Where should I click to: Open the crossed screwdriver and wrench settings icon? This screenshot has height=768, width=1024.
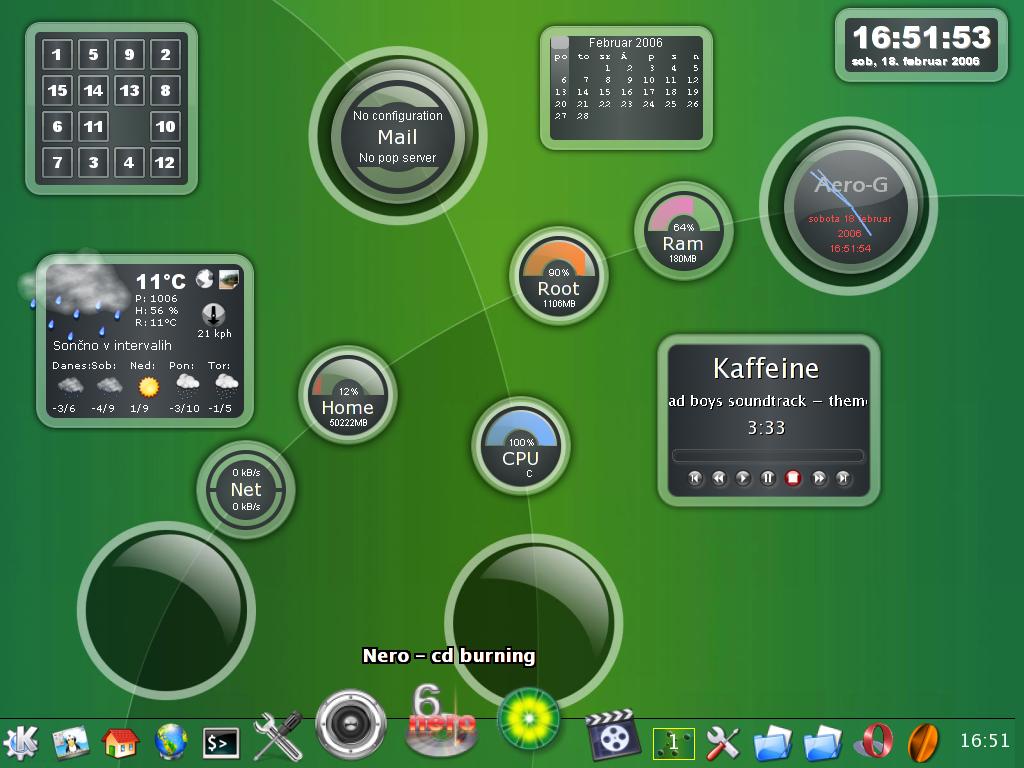(x=278, y=735)
